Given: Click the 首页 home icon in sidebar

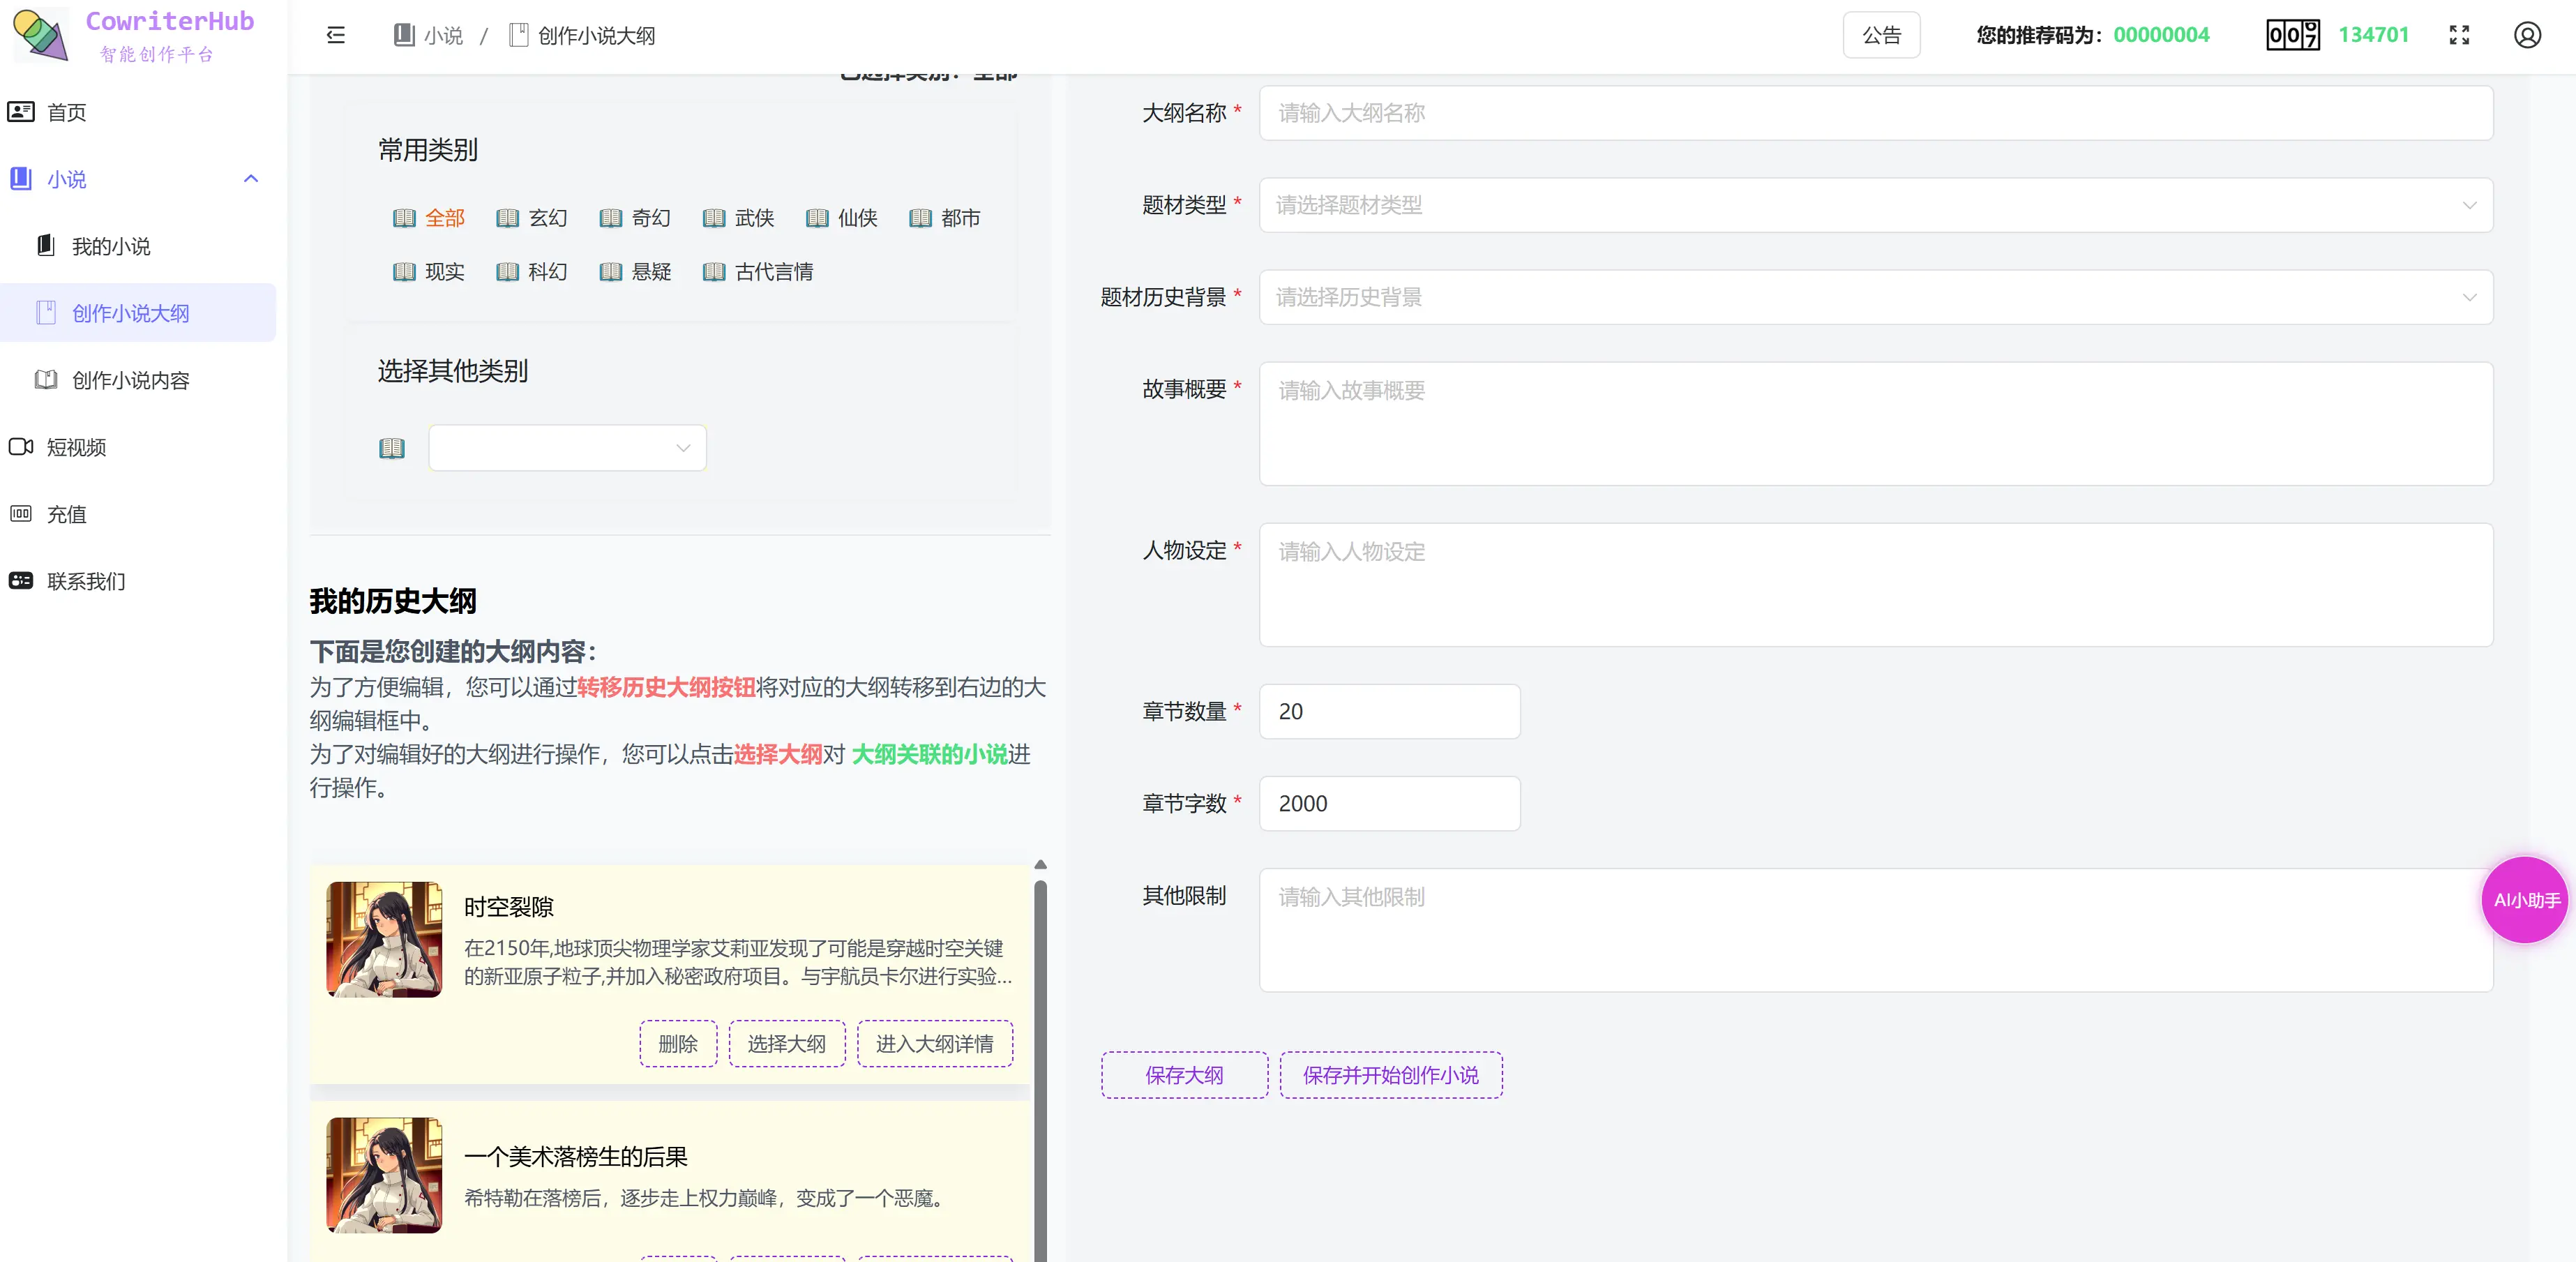Looking at the screenshot, I should click(21, 112).
